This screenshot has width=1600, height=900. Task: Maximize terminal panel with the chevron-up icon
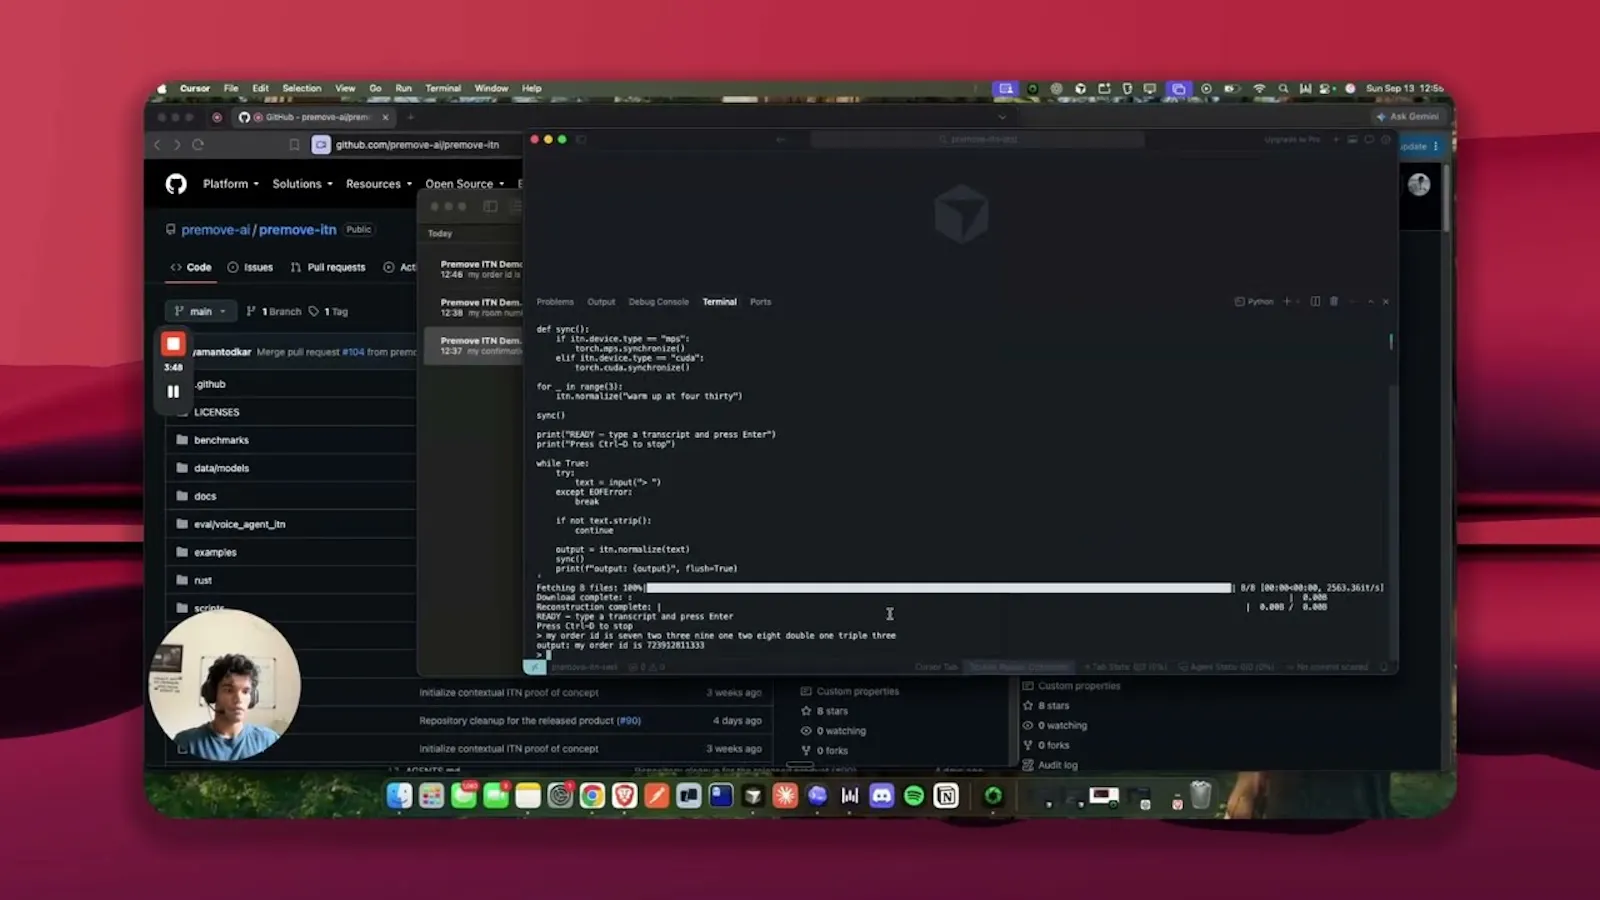click(1370, 301)
